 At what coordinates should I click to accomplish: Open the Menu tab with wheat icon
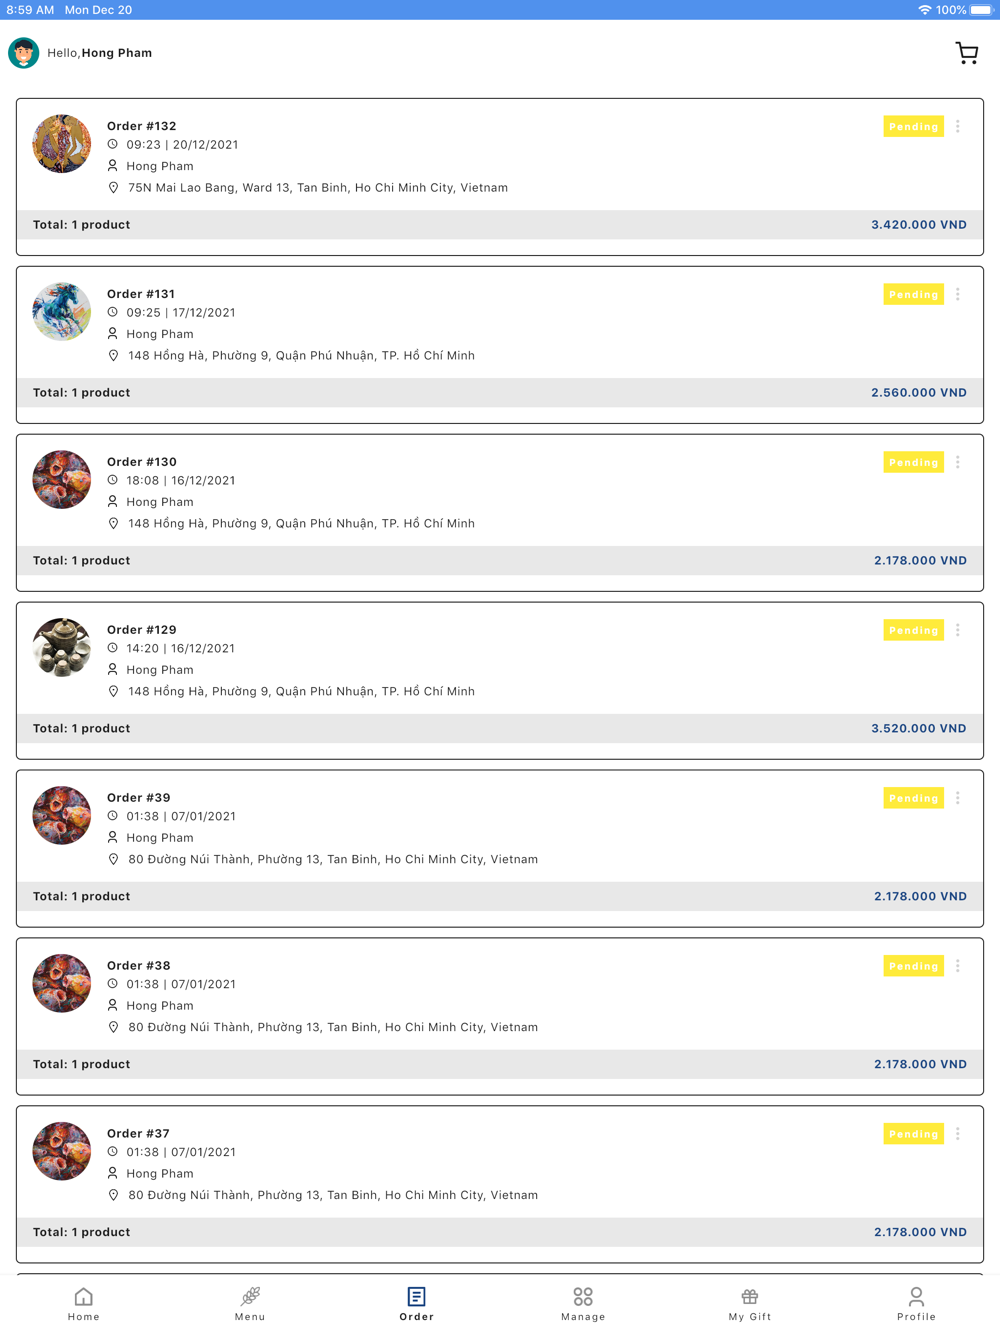[250, 1303]
